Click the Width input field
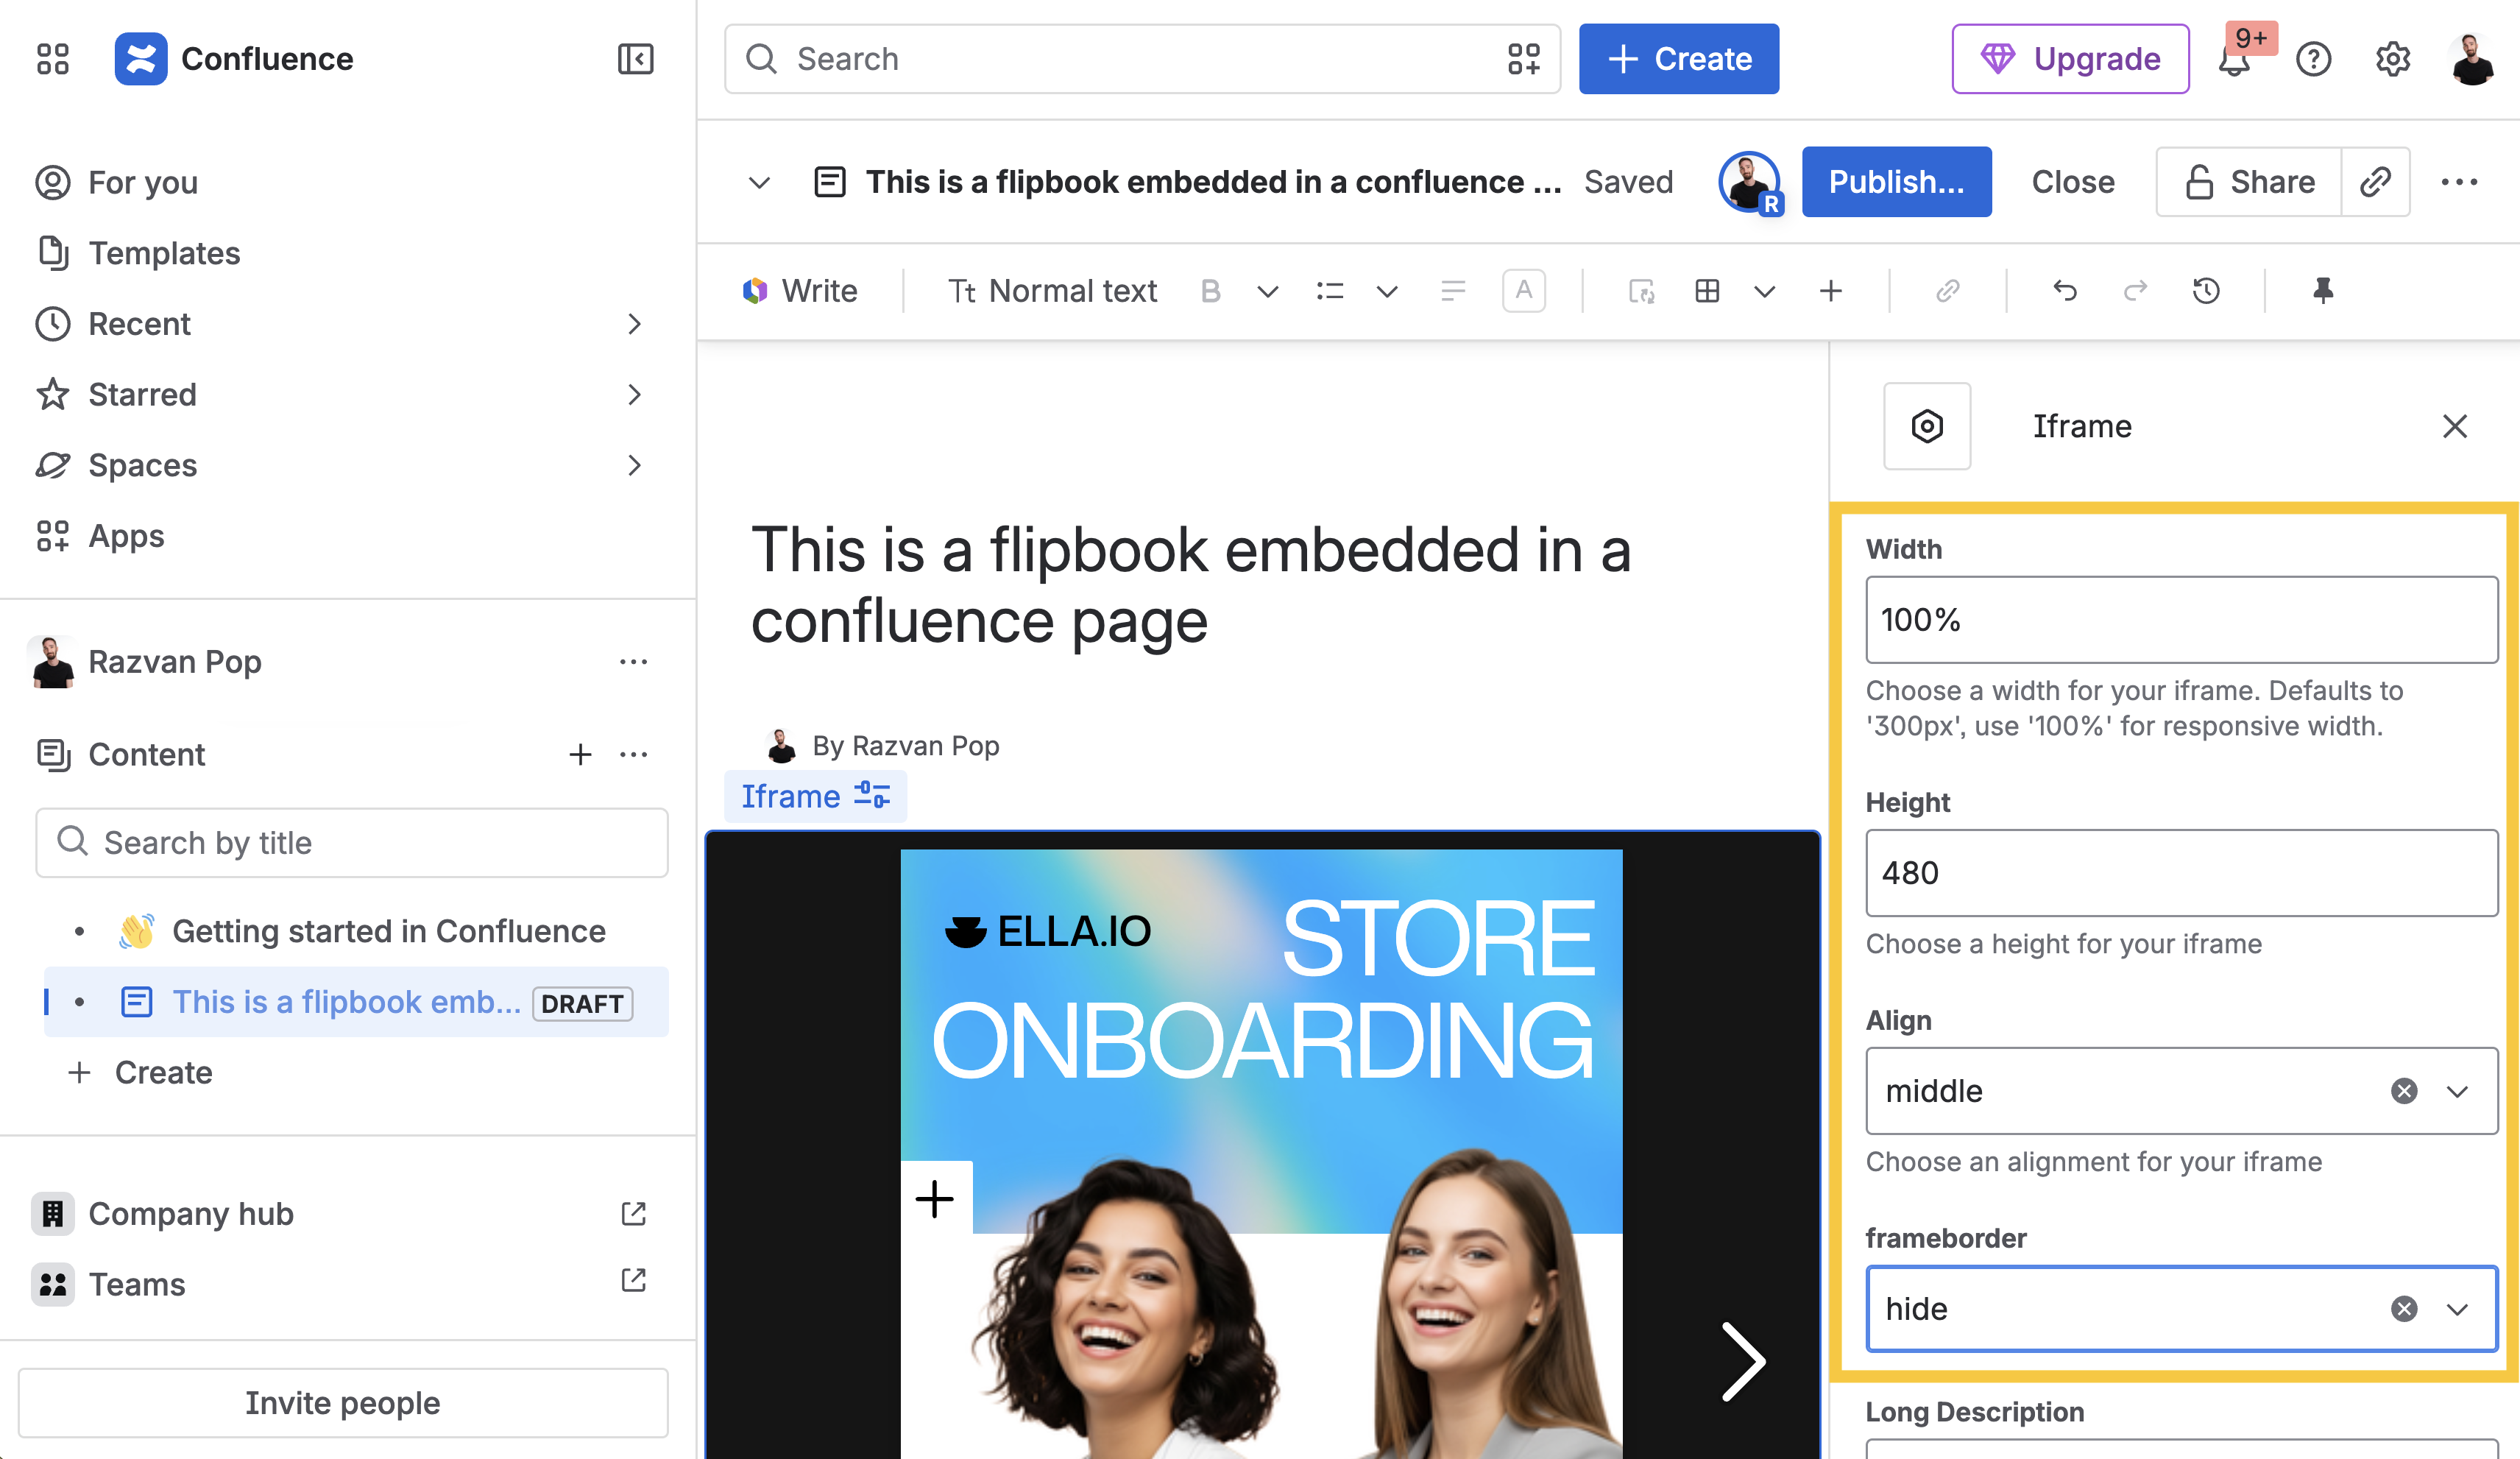Viewport: 2520px width, 1459px height. tap(2181, 620)
